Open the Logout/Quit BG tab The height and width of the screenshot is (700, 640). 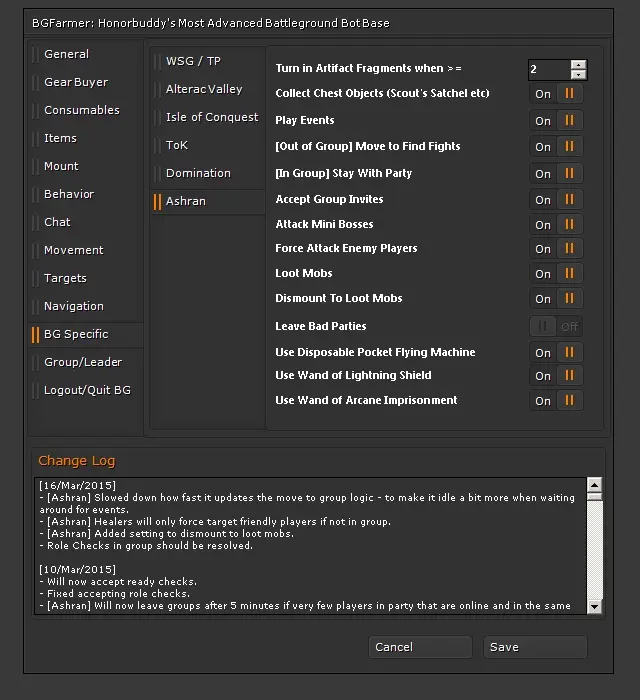point(86,391)
